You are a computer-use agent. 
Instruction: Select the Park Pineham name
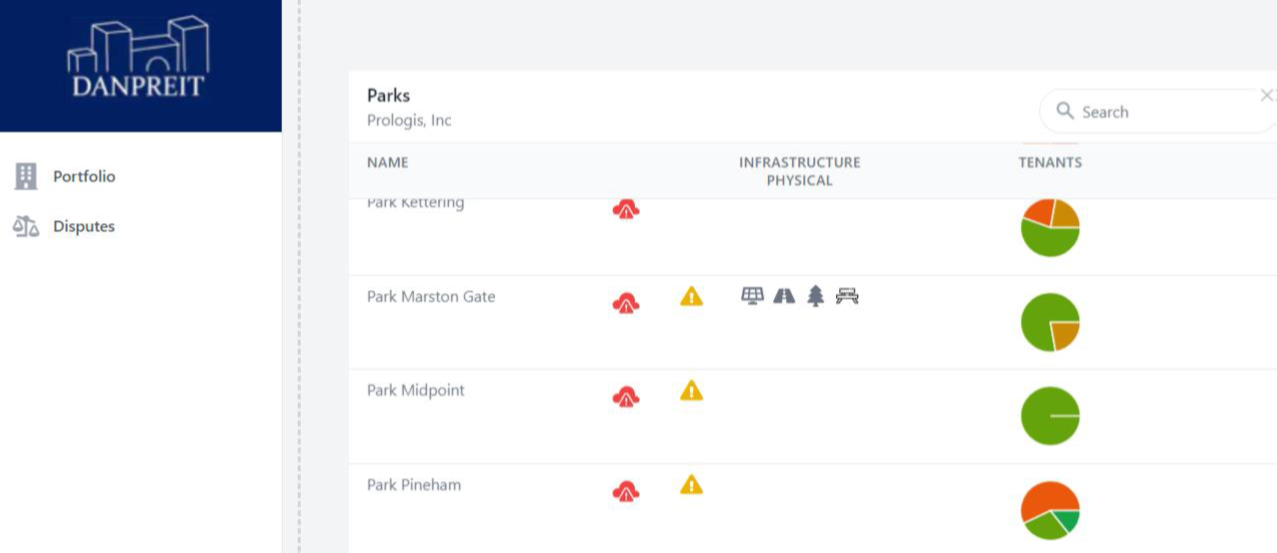pos(414,485)
